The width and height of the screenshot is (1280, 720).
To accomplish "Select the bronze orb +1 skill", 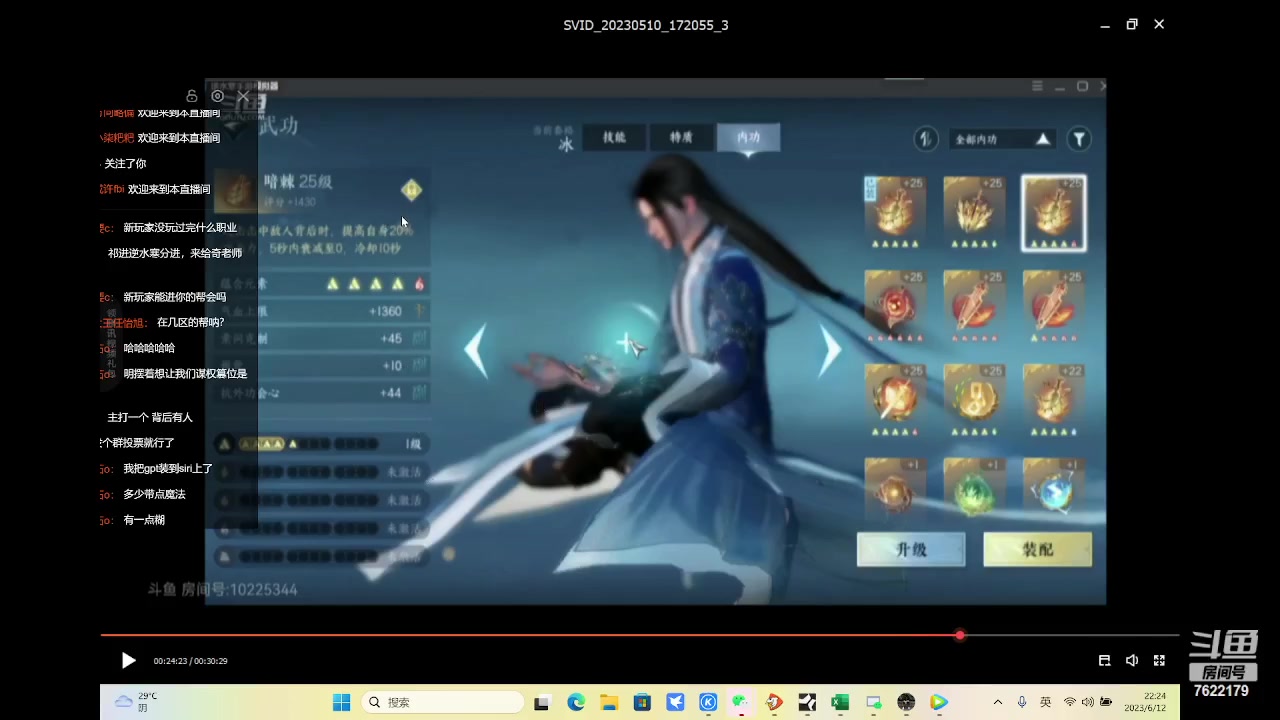I will pyautogui.click(x=894, y=487).
